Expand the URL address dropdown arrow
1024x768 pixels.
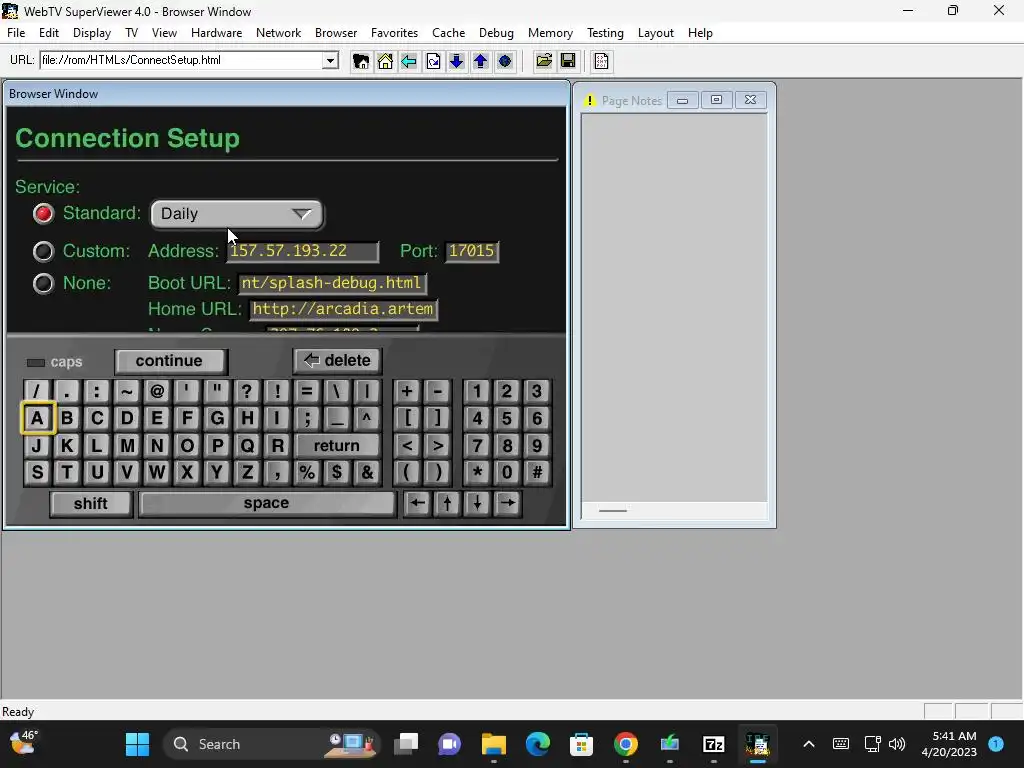tap(330, 61)
